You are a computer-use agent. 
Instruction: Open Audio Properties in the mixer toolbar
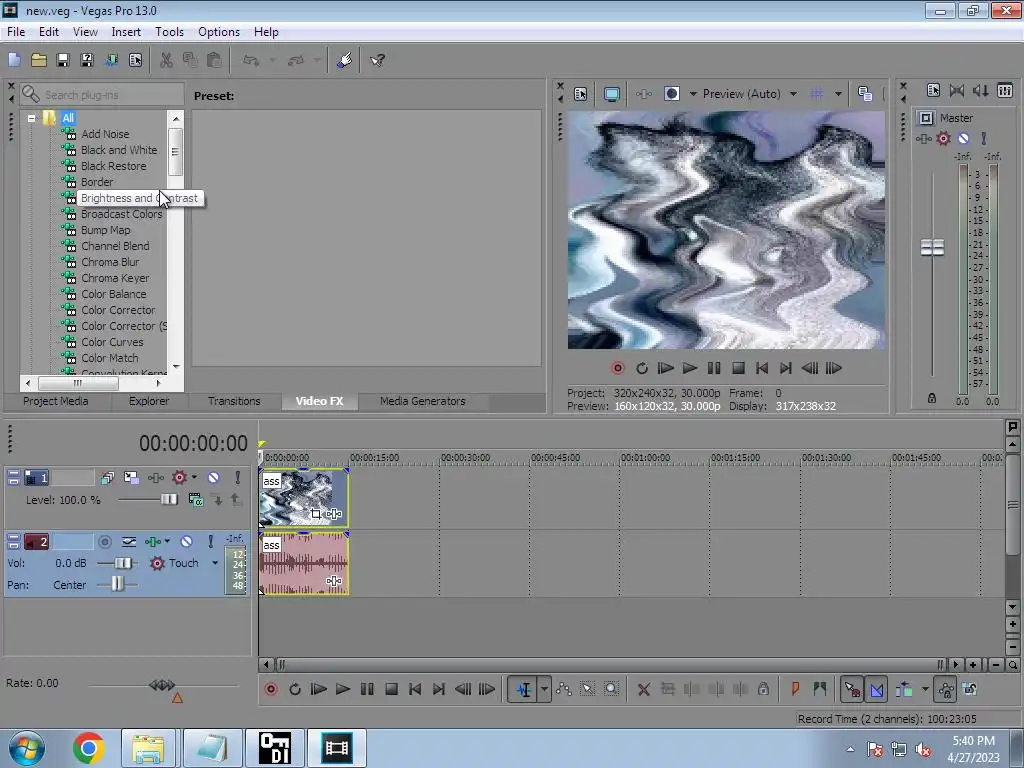[x=933, y=91]
